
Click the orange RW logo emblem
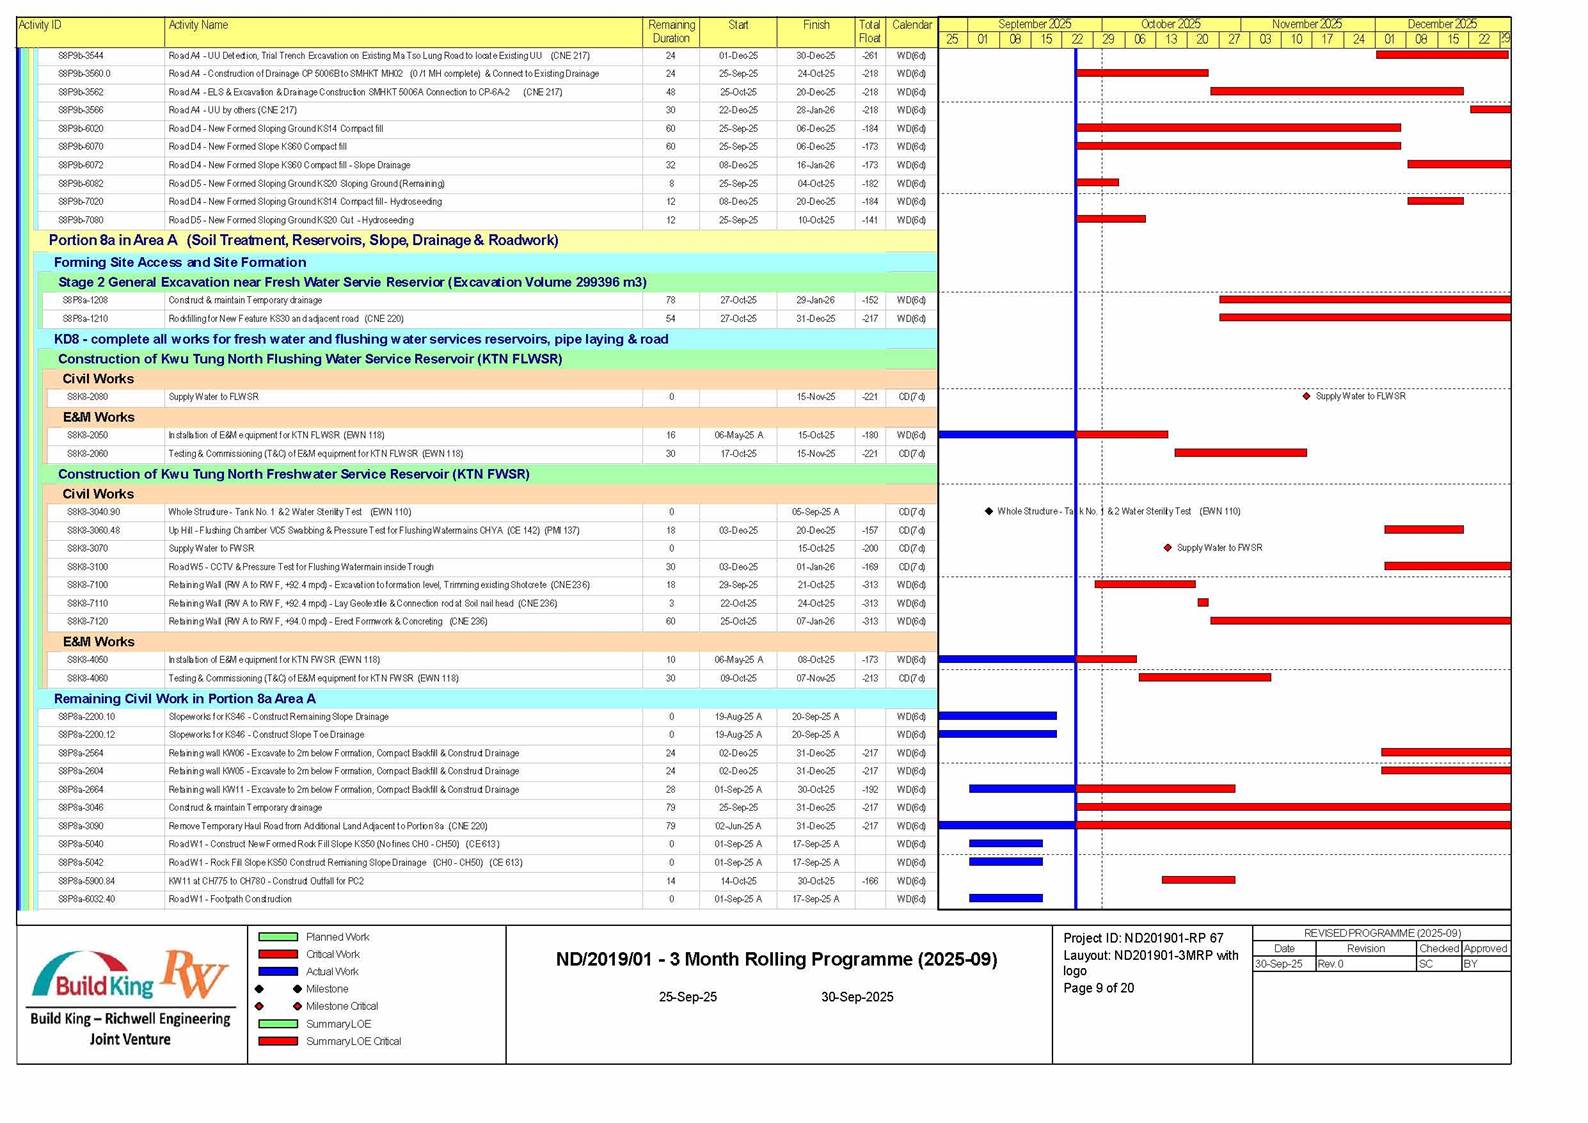click(x=195, y=973)
